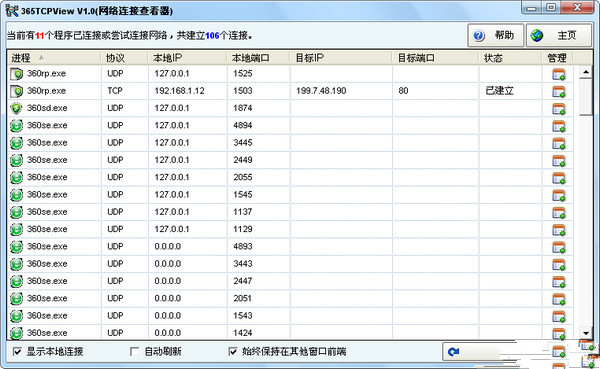Screen dimensions: 600x369
Task: Click manage icon for row with port 1129
Action: 559,230
